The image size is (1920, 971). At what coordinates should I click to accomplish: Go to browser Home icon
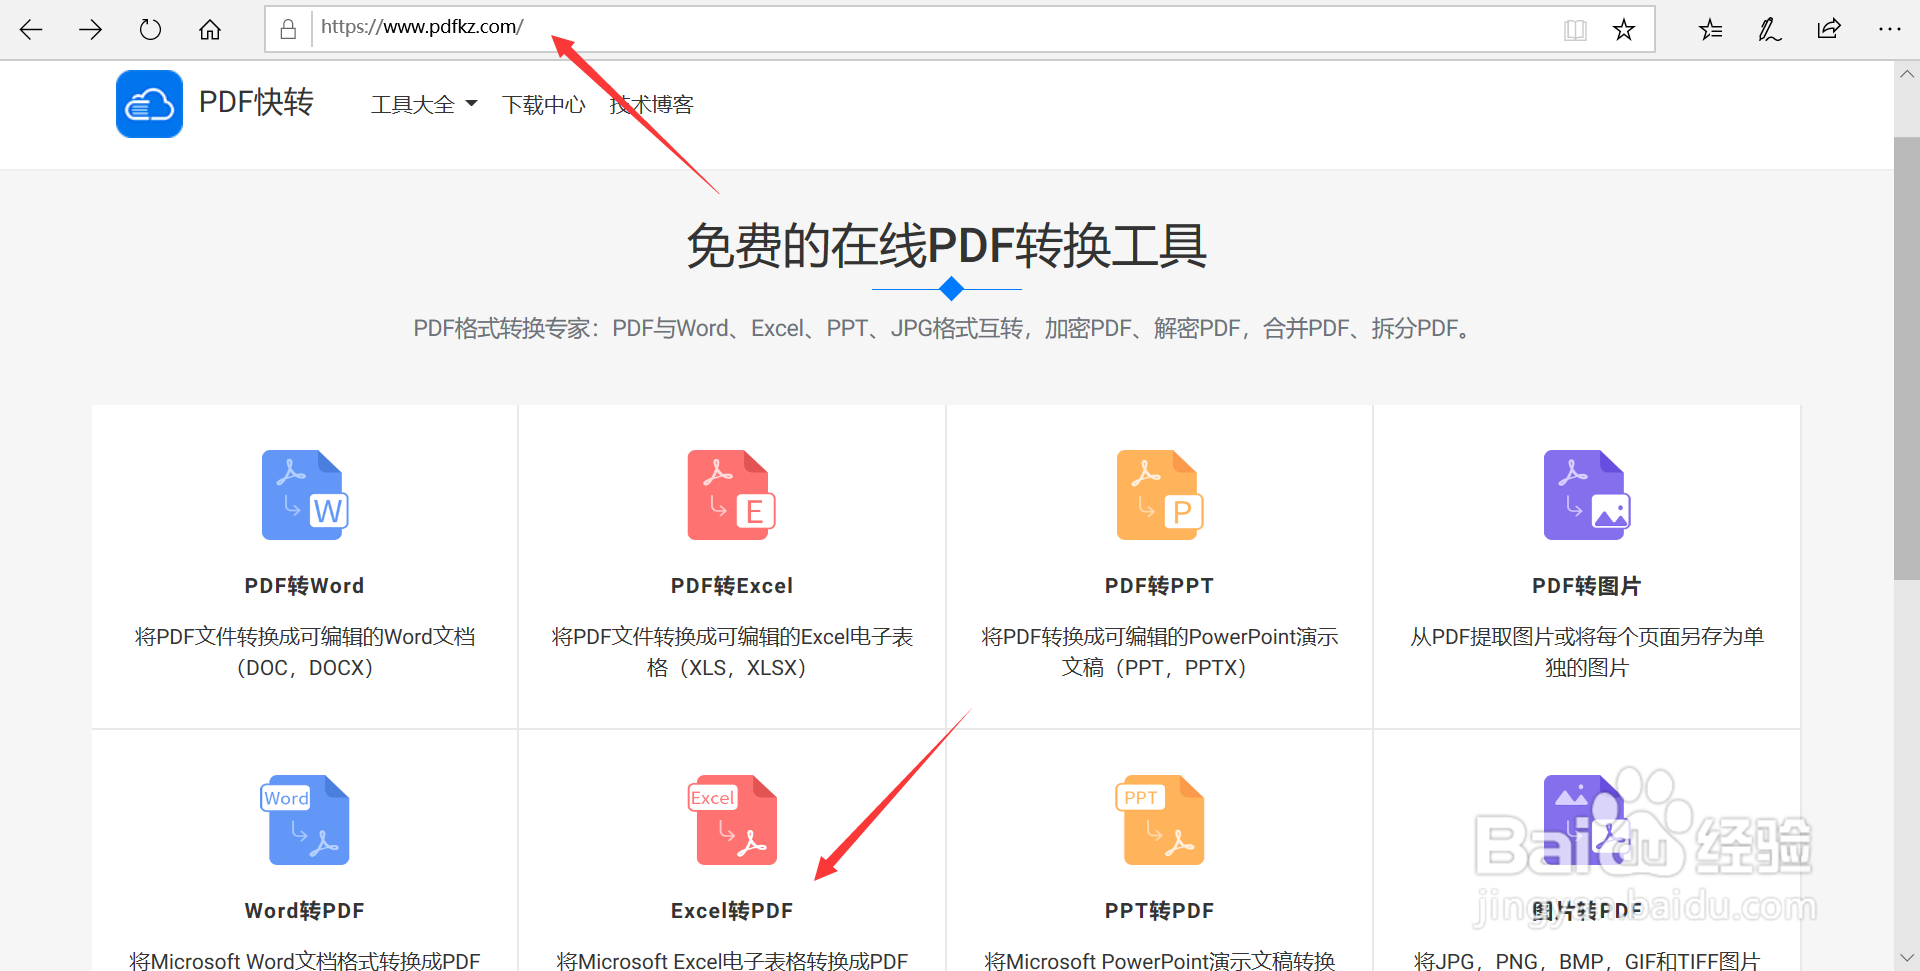[x=210, y=29]
